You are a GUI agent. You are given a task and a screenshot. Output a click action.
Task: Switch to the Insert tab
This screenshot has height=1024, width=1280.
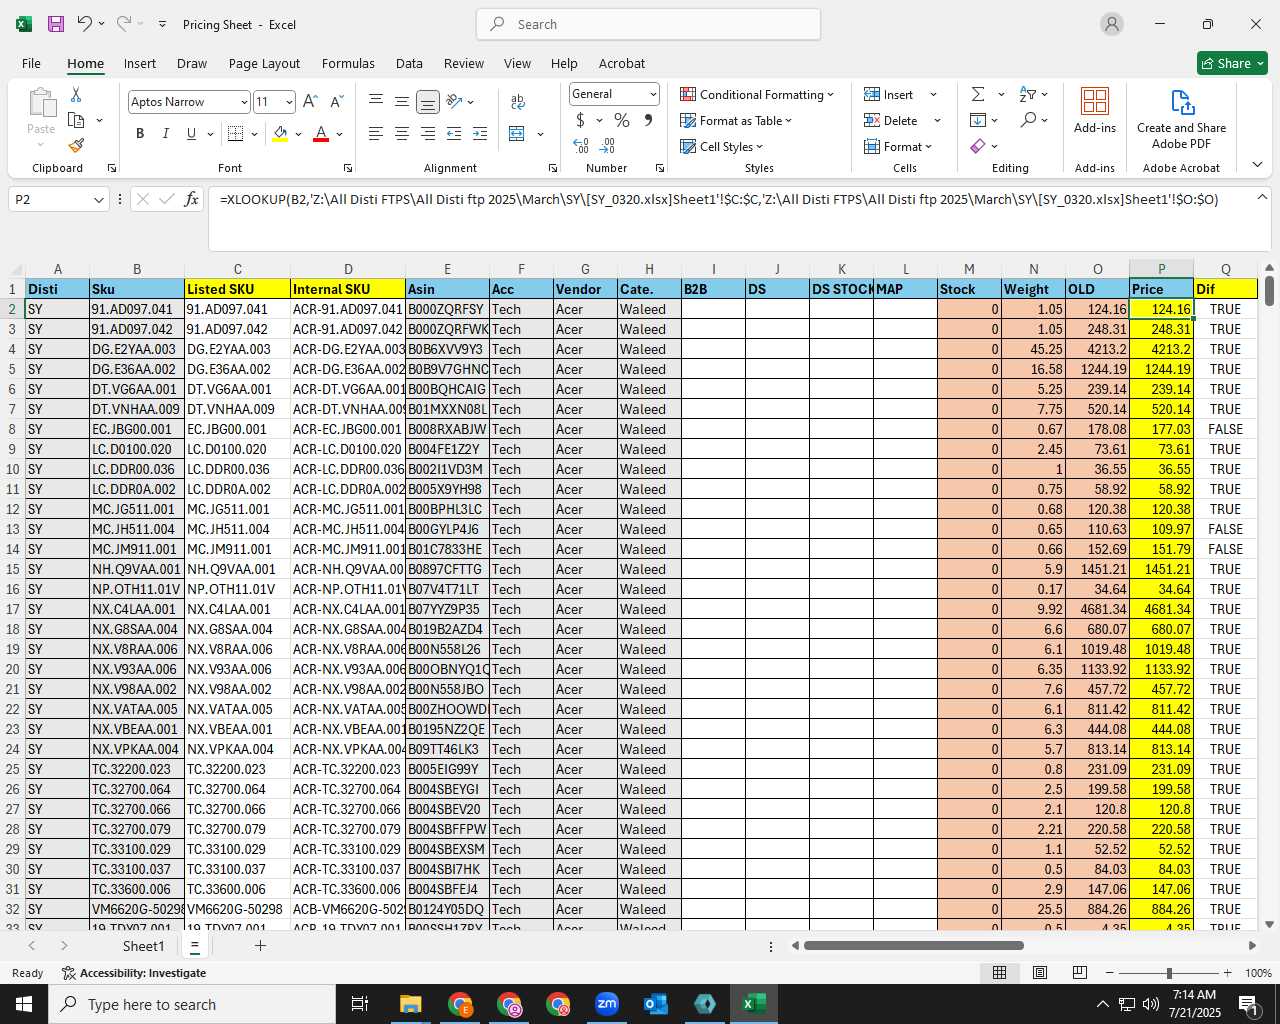pyautogui.click(x=140, y=63)
